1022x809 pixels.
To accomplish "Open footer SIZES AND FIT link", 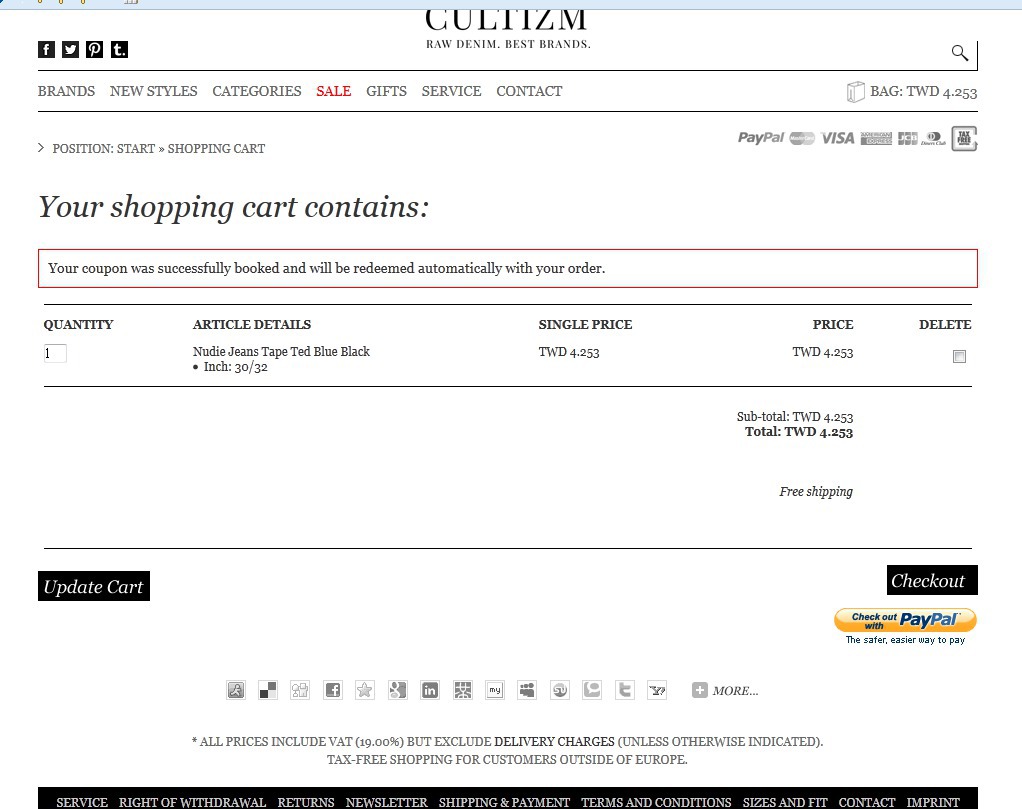I will [785, 802].
